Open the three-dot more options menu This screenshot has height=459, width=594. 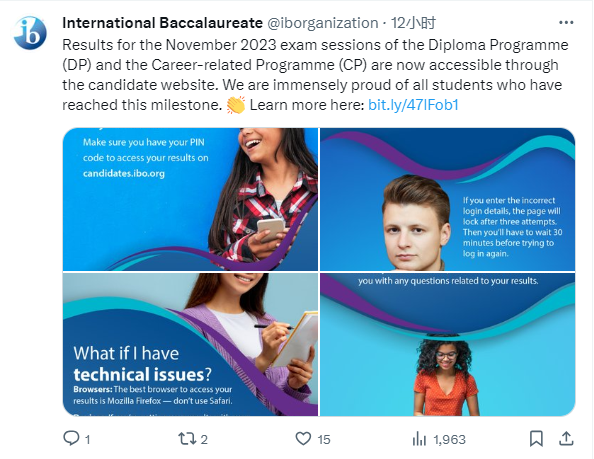[x=566, y=23]
